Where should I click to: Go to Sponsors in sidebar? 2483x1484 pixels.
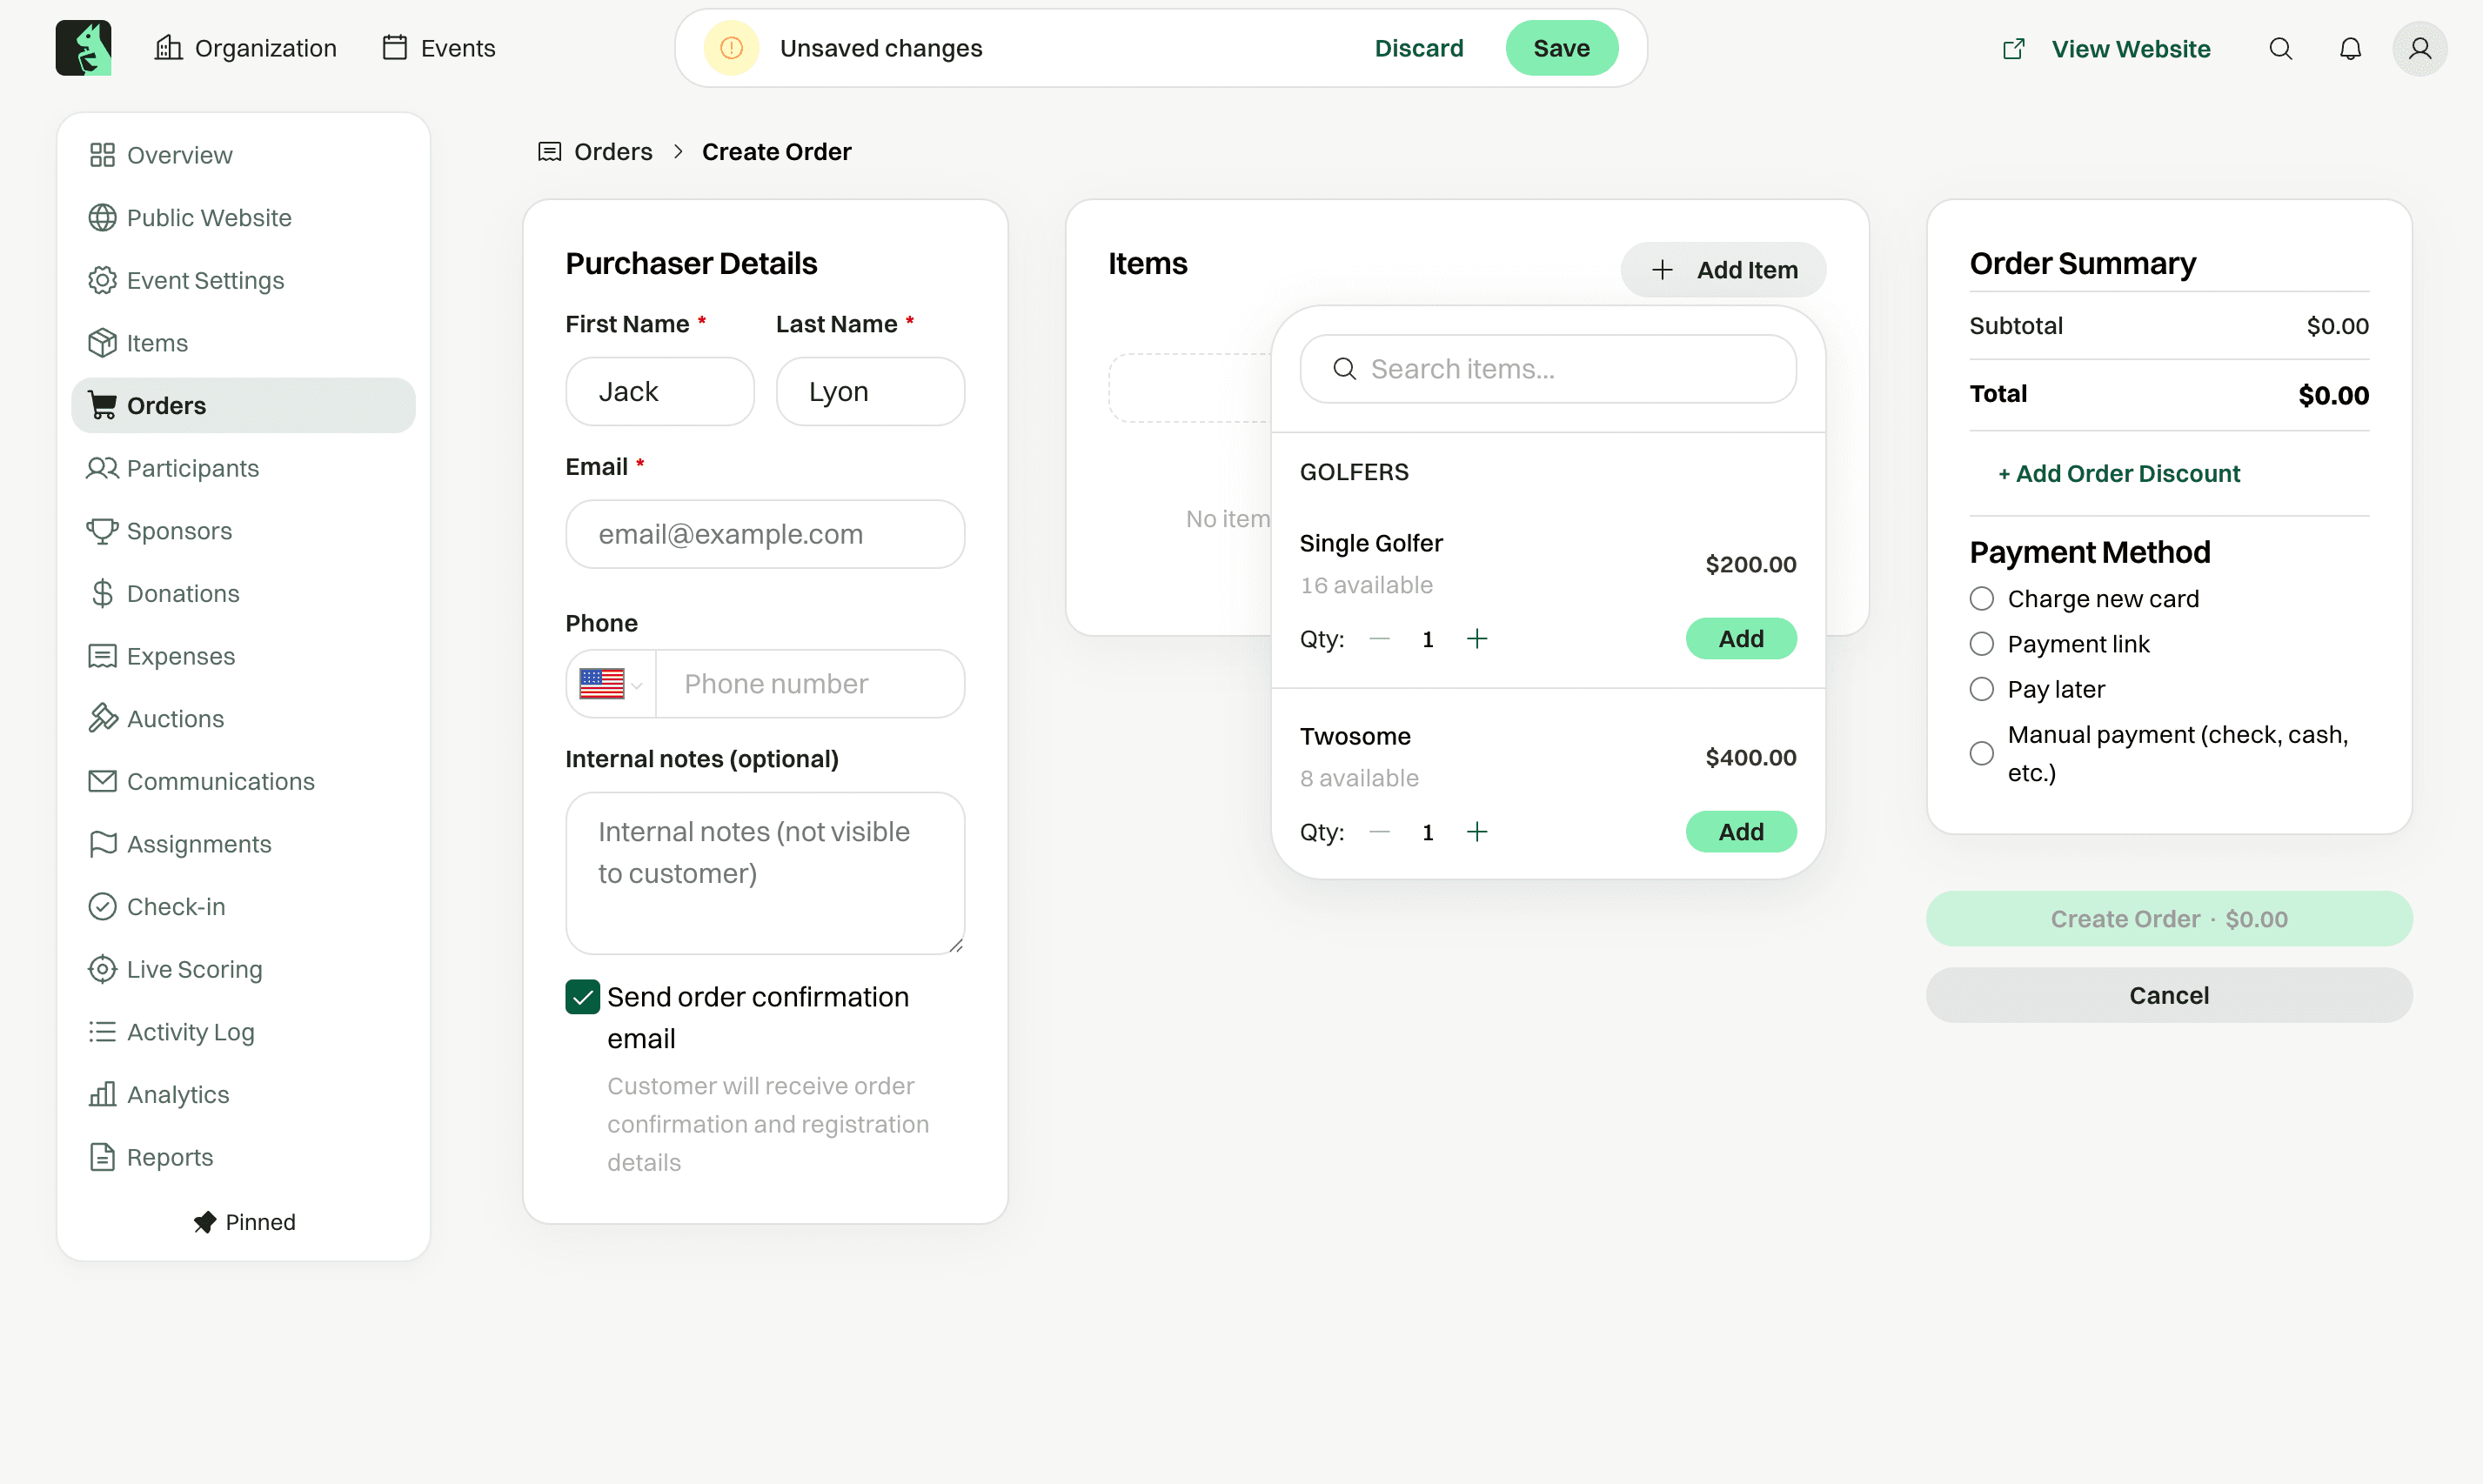[x=243, y=531]
